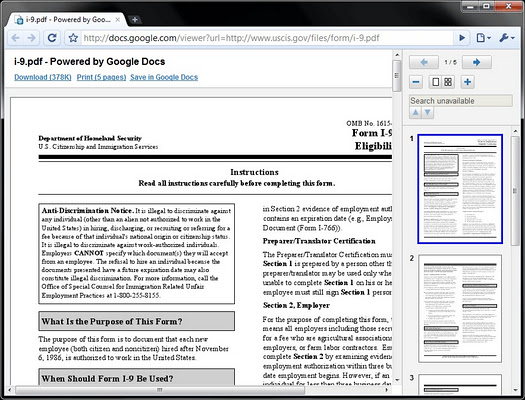Click the horizontal scrollbar left arrow
The image size is (525, 400).
(10, 390)
